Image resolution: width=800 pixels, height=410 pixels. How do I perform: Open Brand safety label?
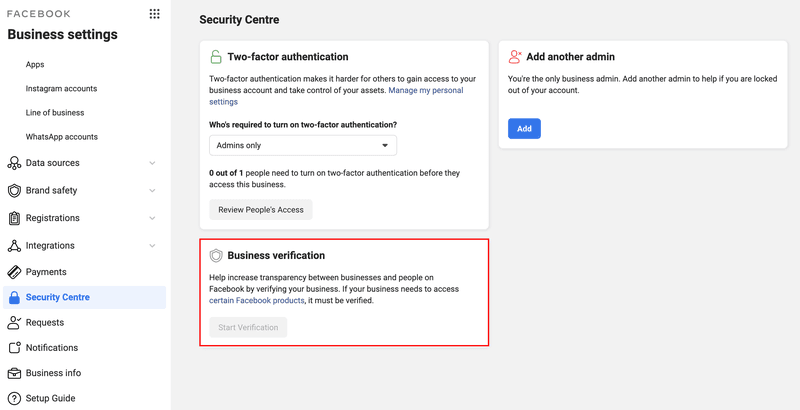click(x=52, y=191)
